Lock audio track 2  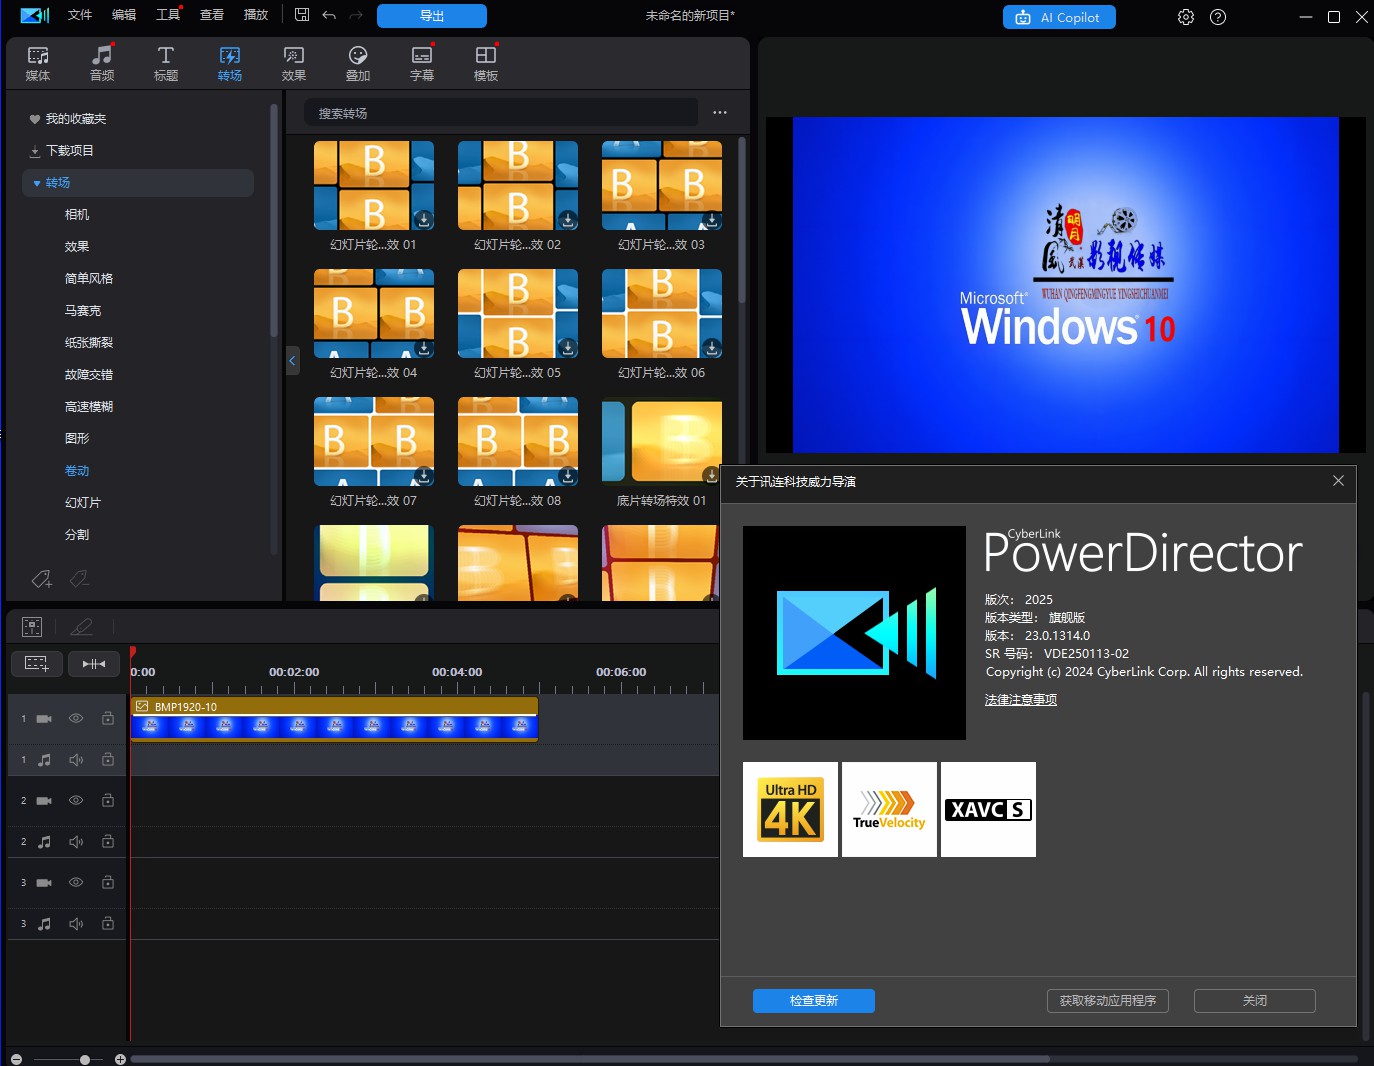pyautogui.click(x=108, y=842)
